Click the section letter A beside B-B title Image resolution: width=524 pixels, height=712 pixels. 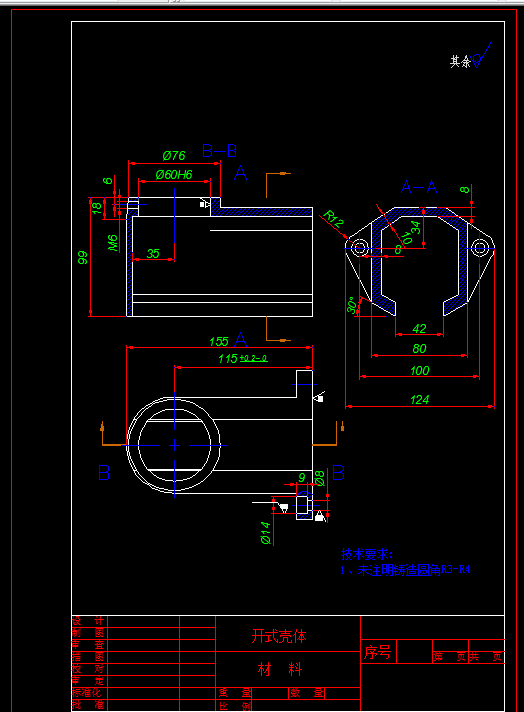(x=241, y=173)
